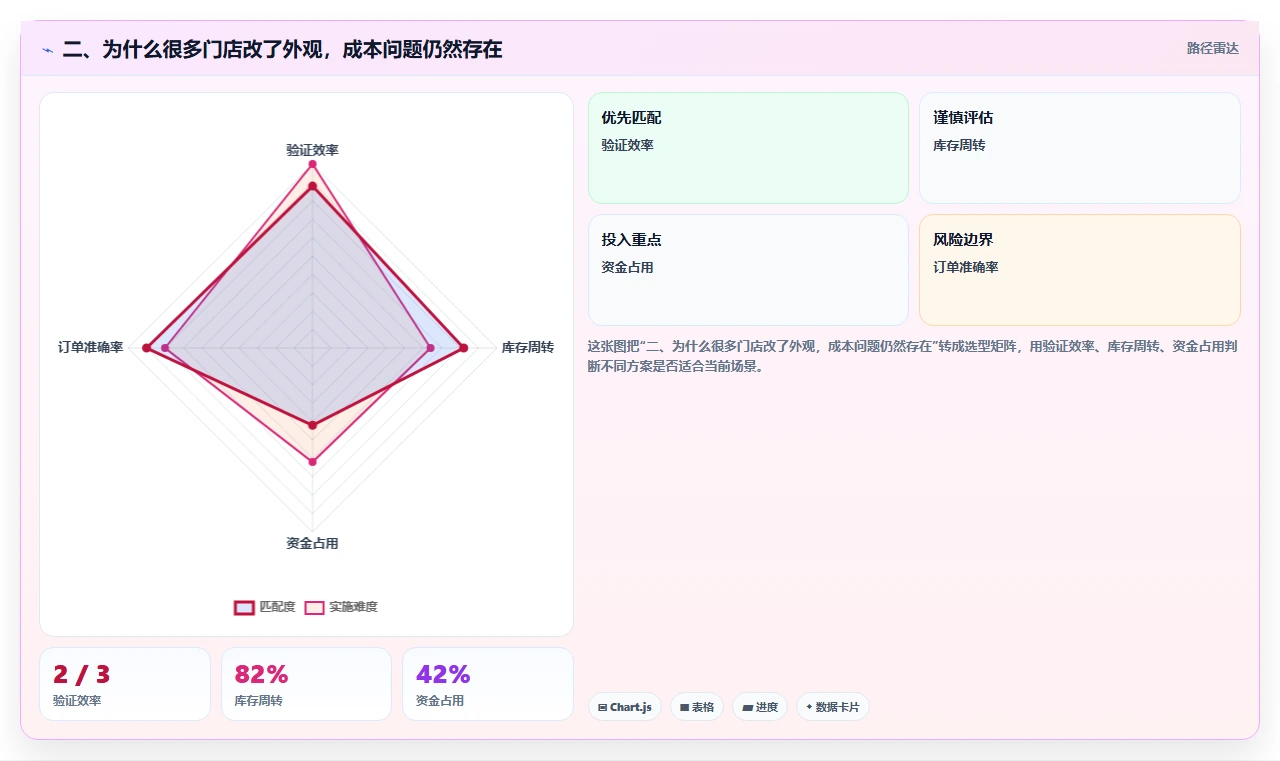Screen dimensions: 1280x761
Task: Click the 匹配度 legend color box
Action: [244, 607]
